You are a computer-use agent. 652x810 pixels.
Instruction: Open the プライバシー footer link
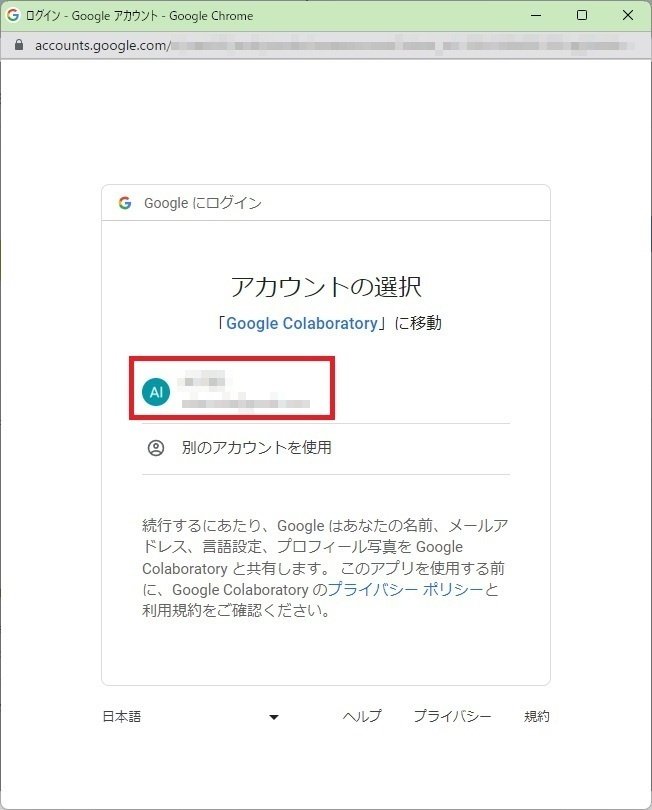pyautogui.click(x=452, y=716)
